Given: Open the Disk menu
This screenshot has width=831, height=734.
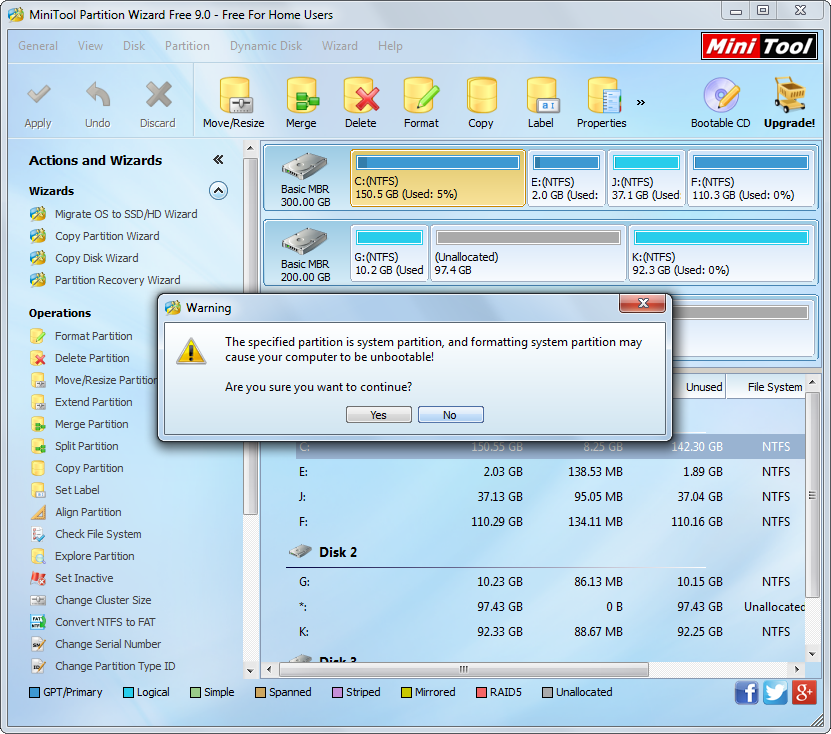Looking at the screenshot, I should point(134,46).
